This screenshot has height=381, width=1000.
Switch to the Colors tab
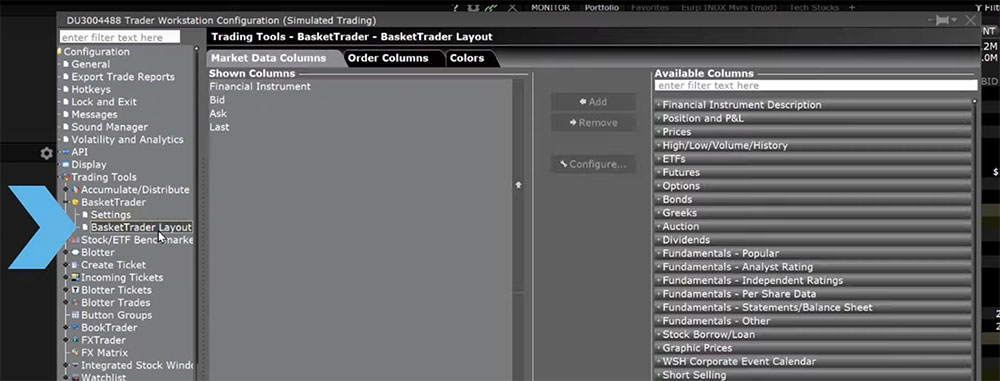click(x=467, y=58)
